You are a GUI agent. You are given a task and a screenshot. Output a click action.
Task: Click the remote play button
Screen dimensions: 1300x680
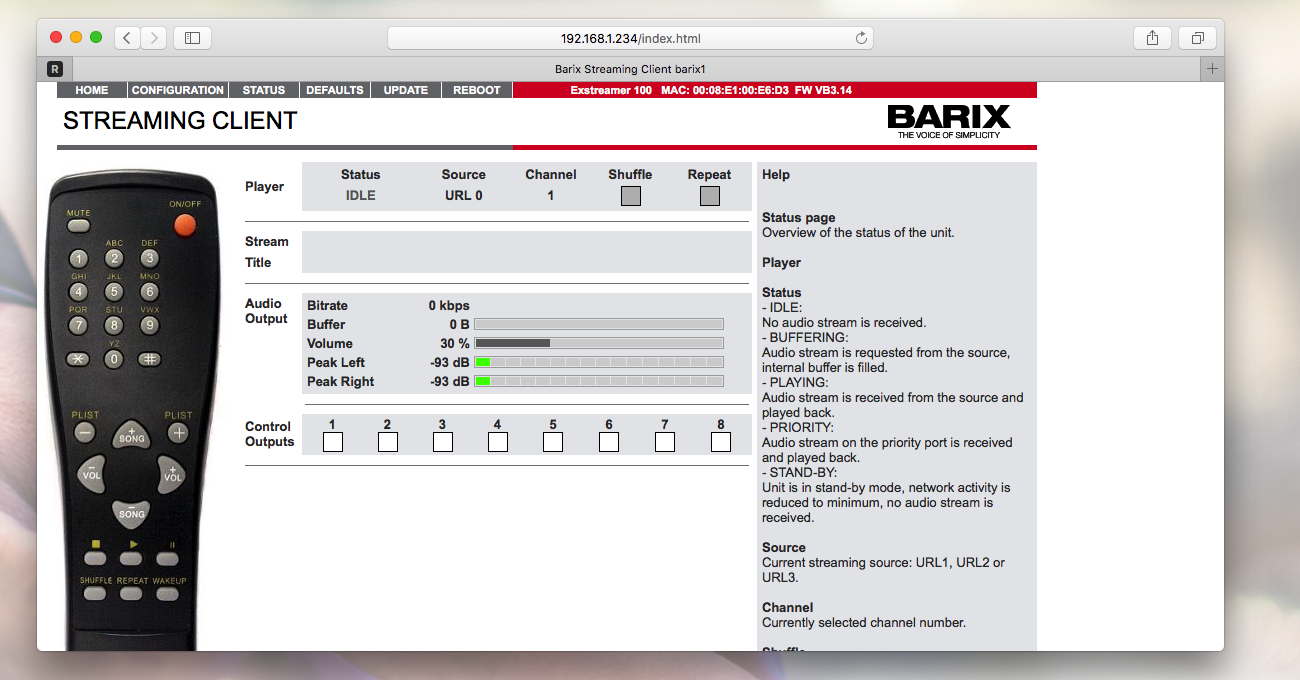[131, 557]
